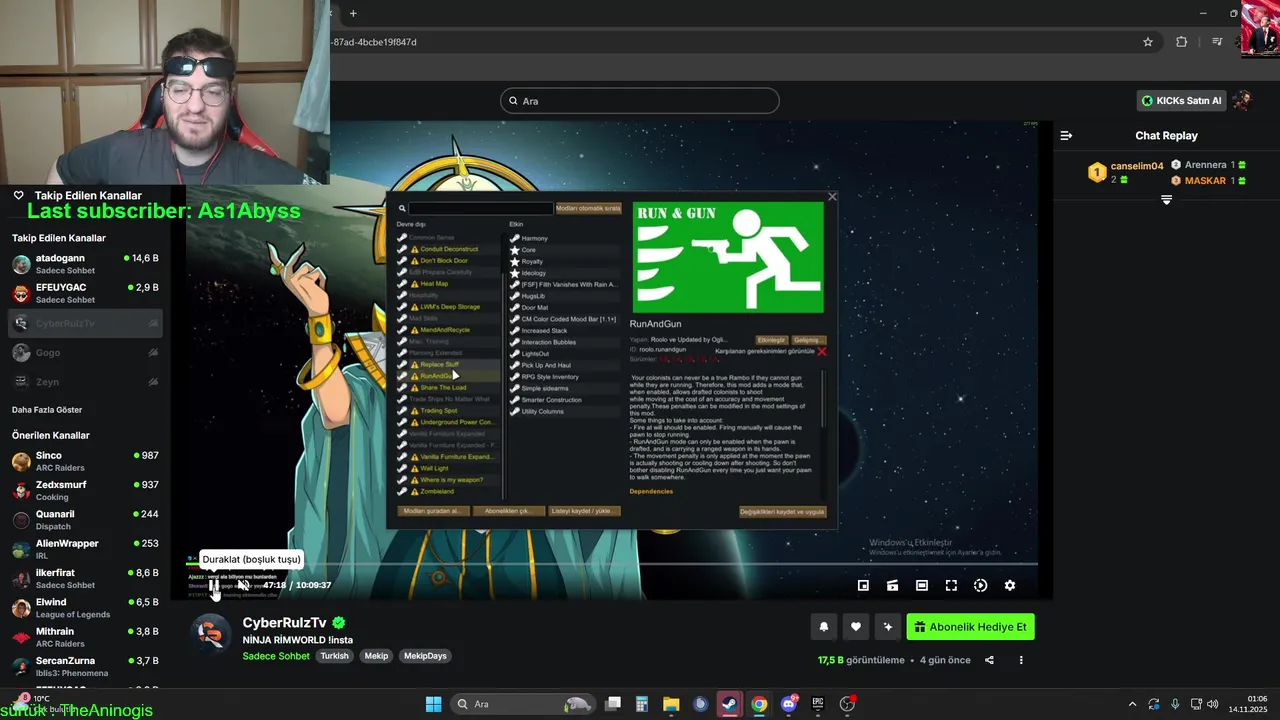Open OBS Studio from the taskbar
This screenshot has width=1280, height=720.
(847, 704)
